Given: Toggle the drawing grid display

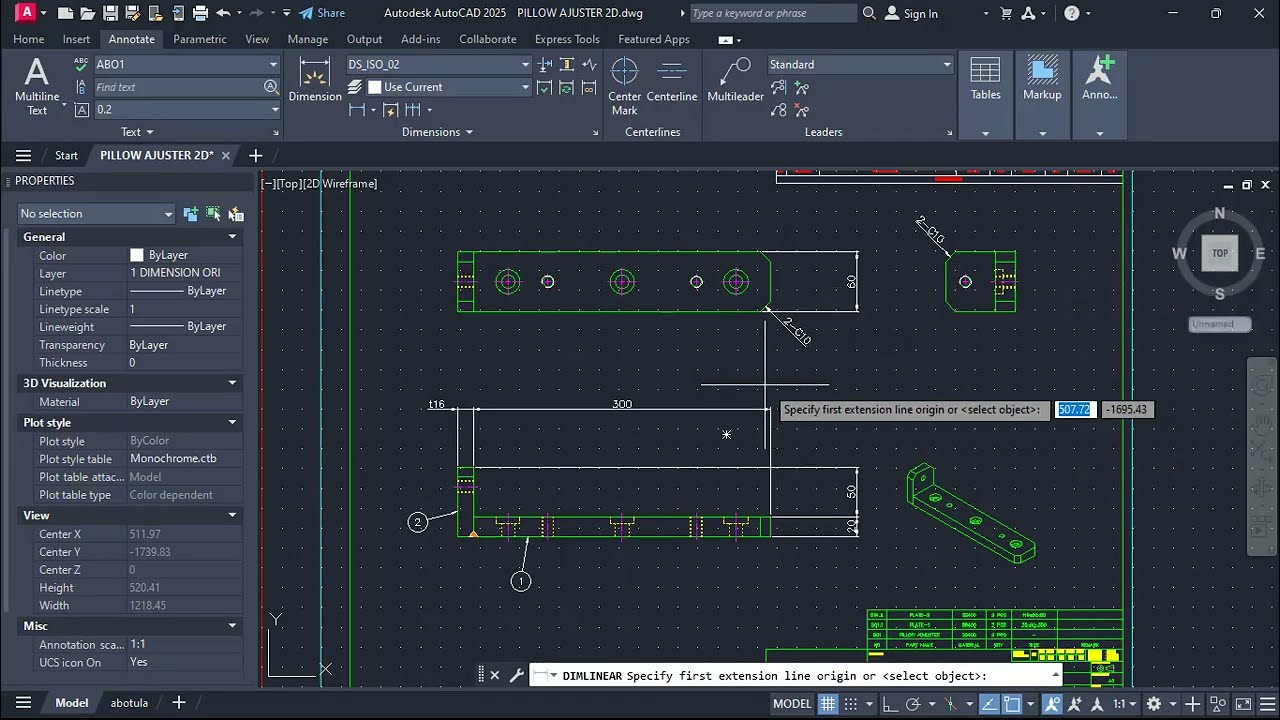Looking at the screenshot, I should point(828,703).
